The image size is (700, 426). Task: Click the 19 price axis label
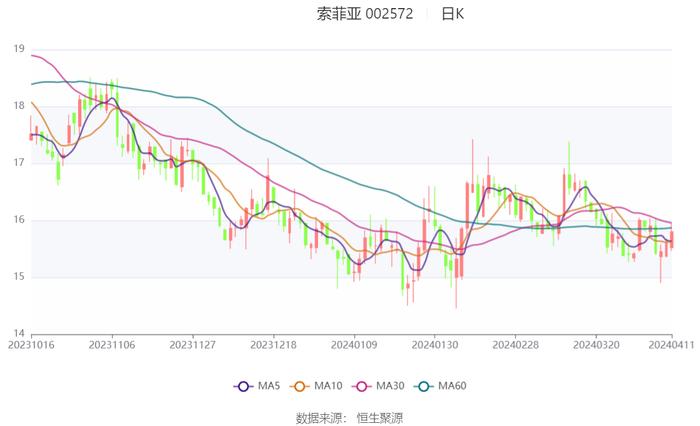click(19, 49)
